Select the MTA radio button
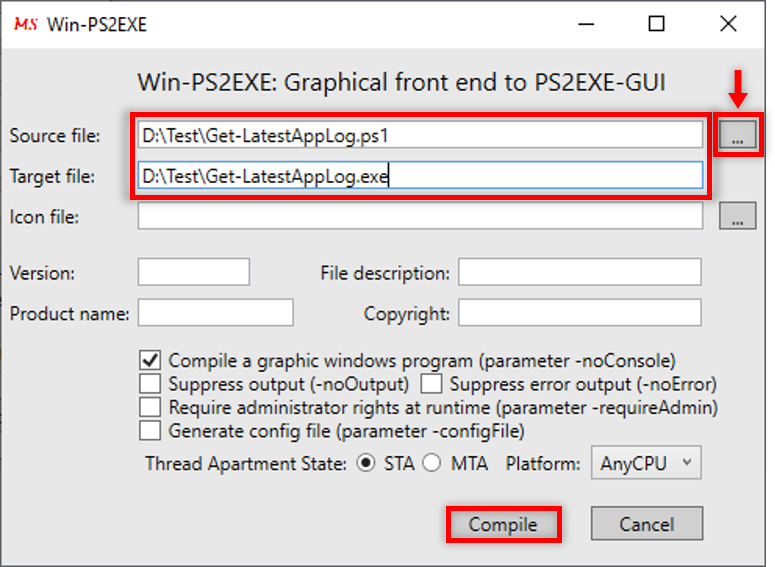The height and width of the screenshot is (567, 775). (431, 463)
